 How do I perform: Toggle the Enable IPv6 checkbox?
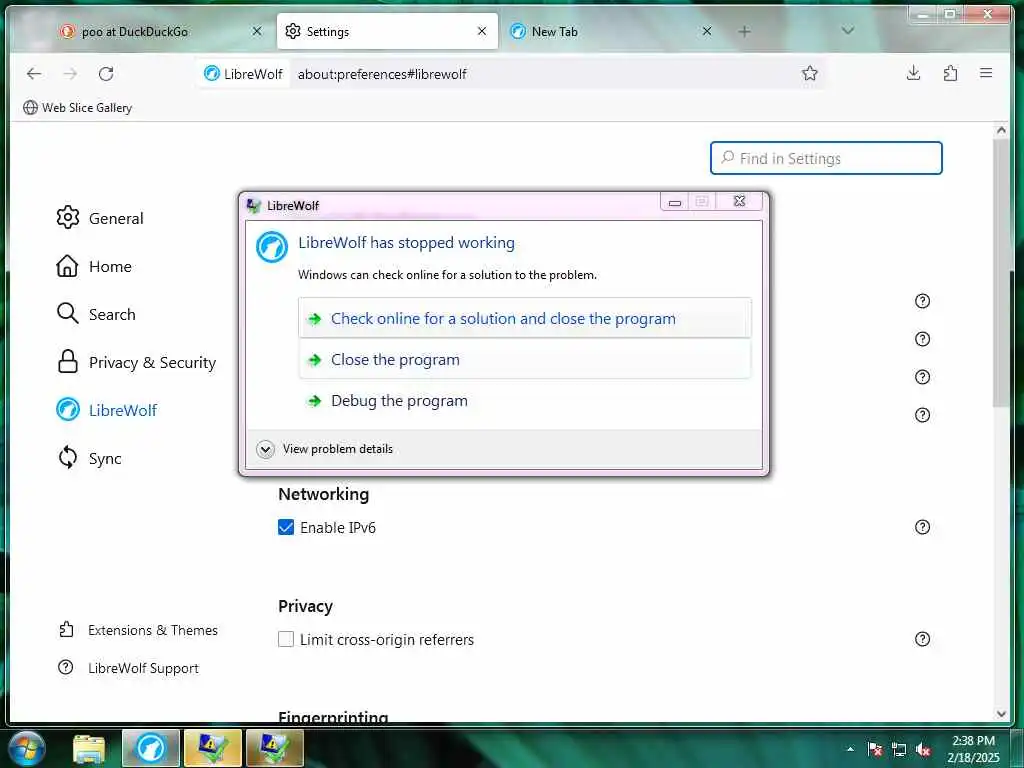[x=286, y=527]
